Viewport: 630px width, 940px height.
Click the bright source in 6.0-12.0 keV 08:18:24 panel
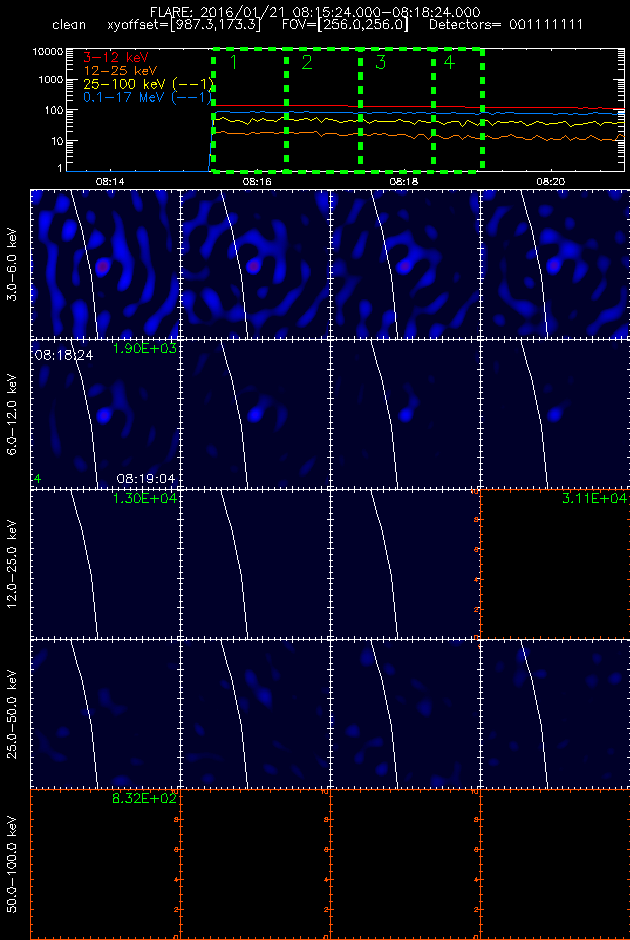tap(104, 414)
